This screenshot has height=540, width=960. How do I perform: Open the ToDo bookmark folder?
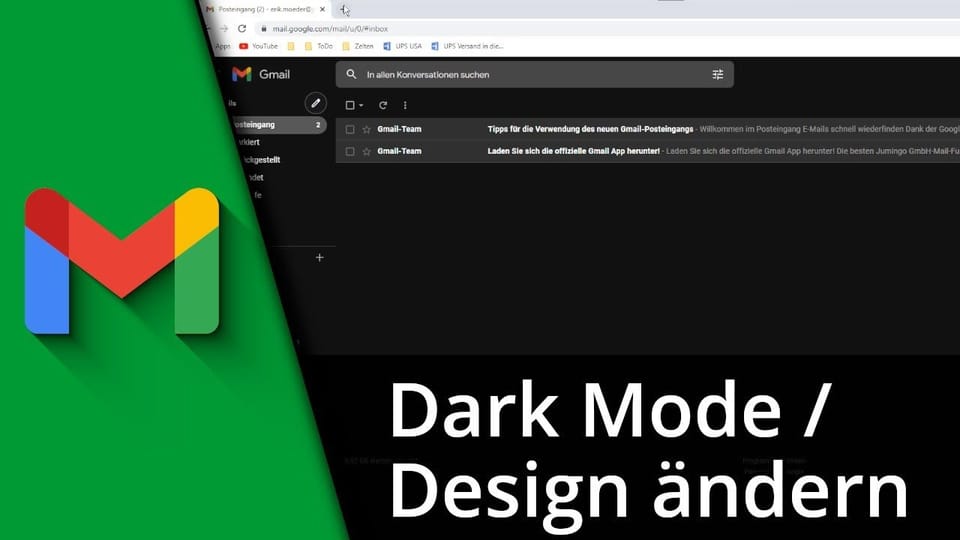point(318,46)
